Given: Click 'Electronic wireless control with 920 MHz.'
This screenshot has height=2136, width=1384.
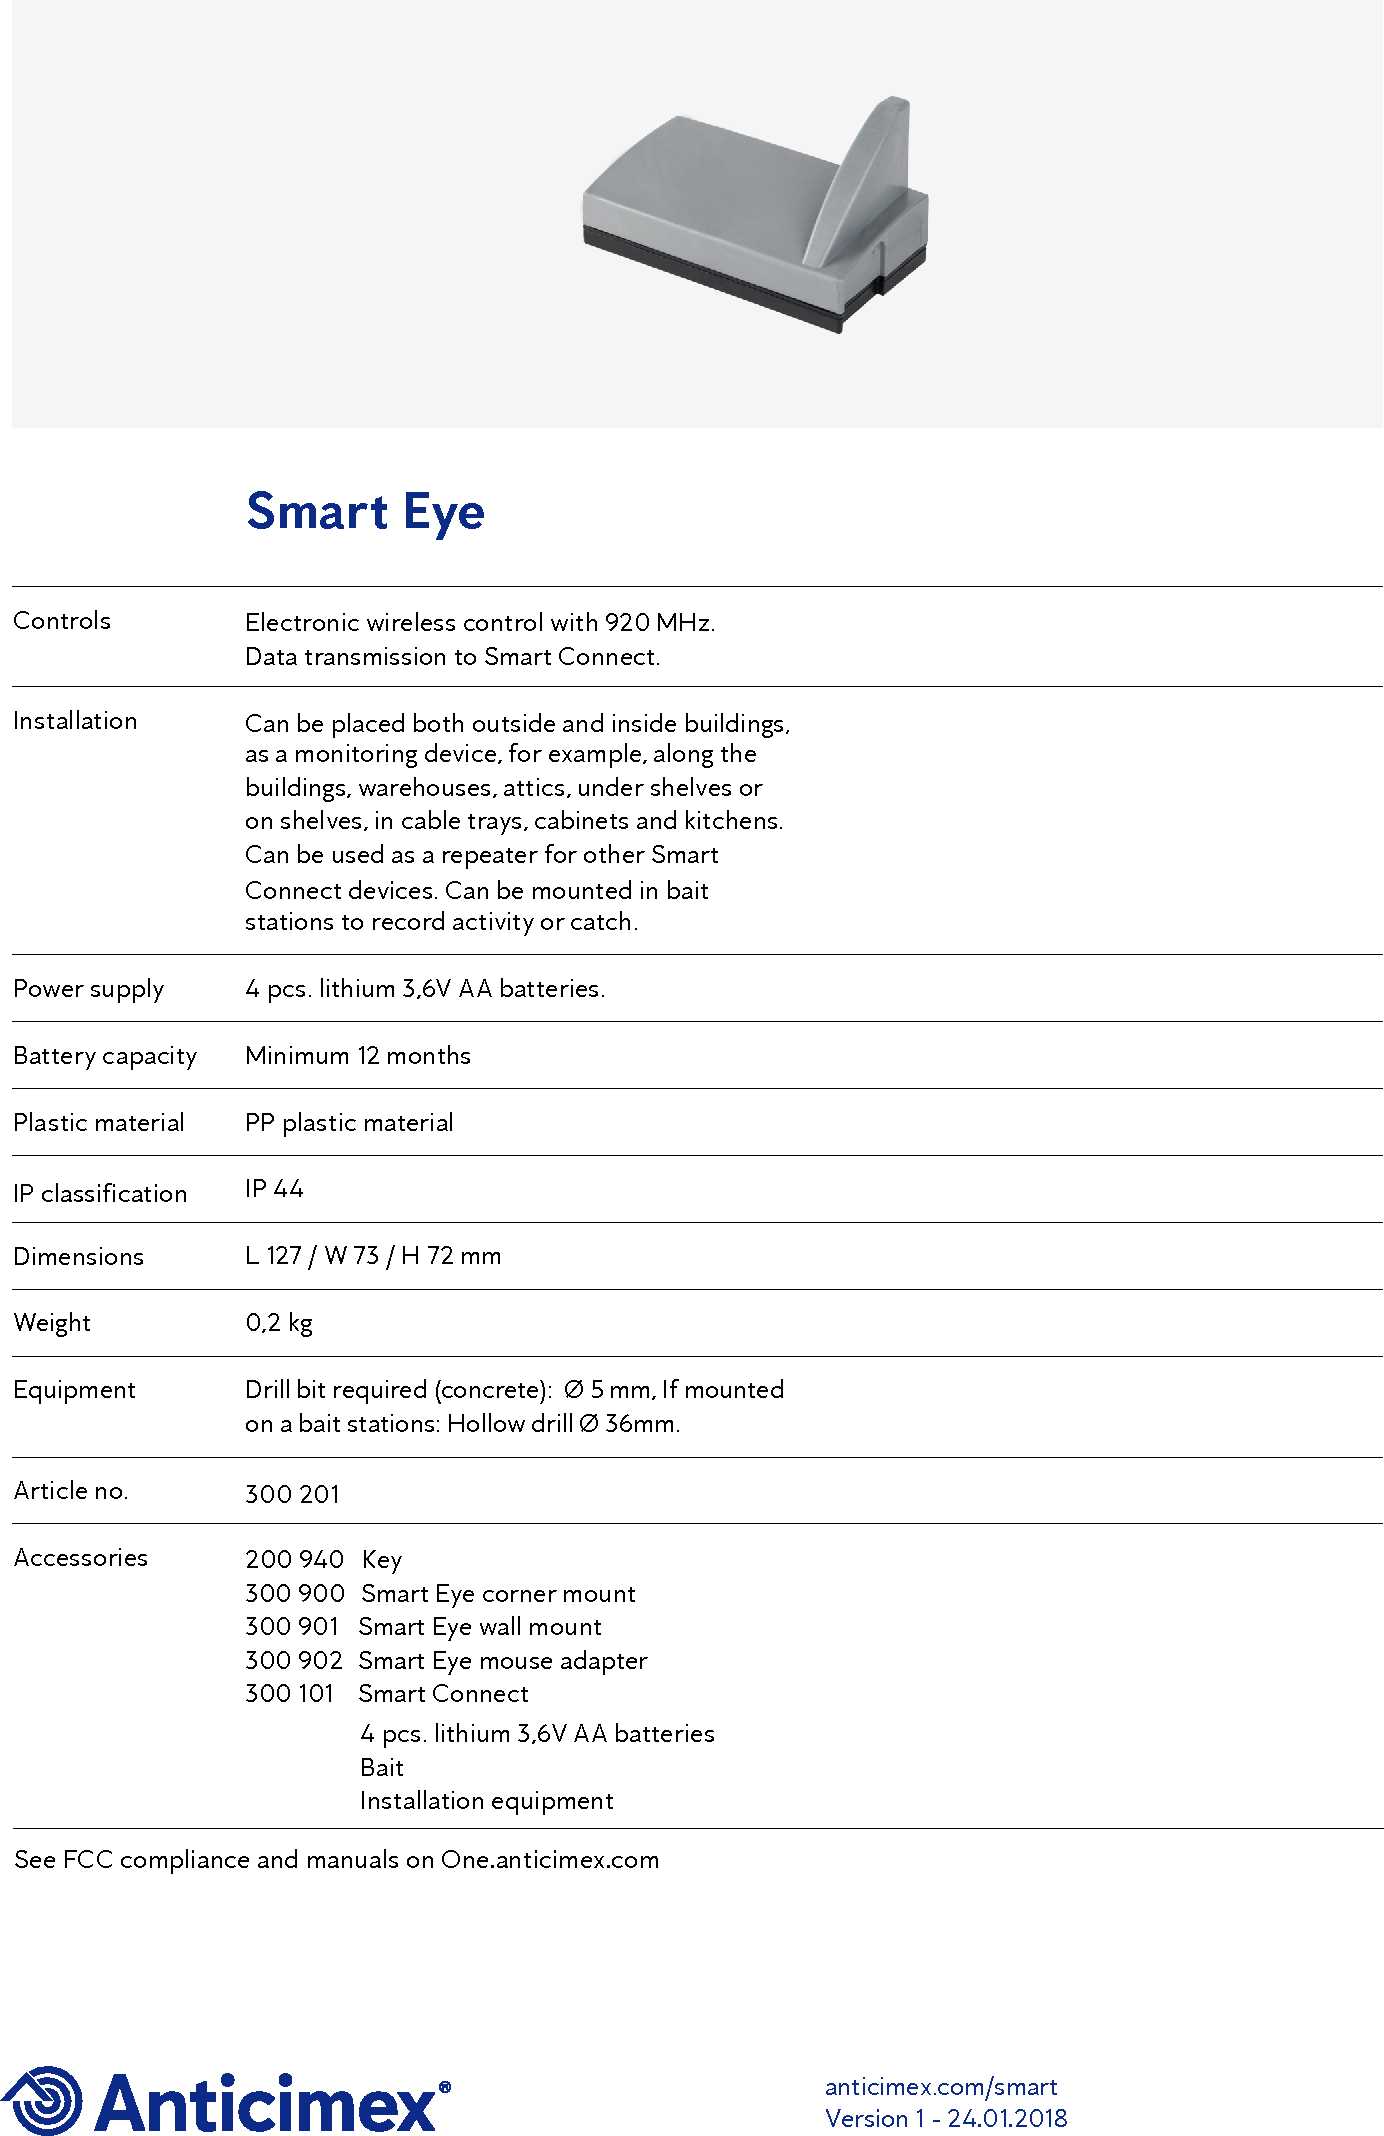Looking at the screenshot, I should pos(480,622).
